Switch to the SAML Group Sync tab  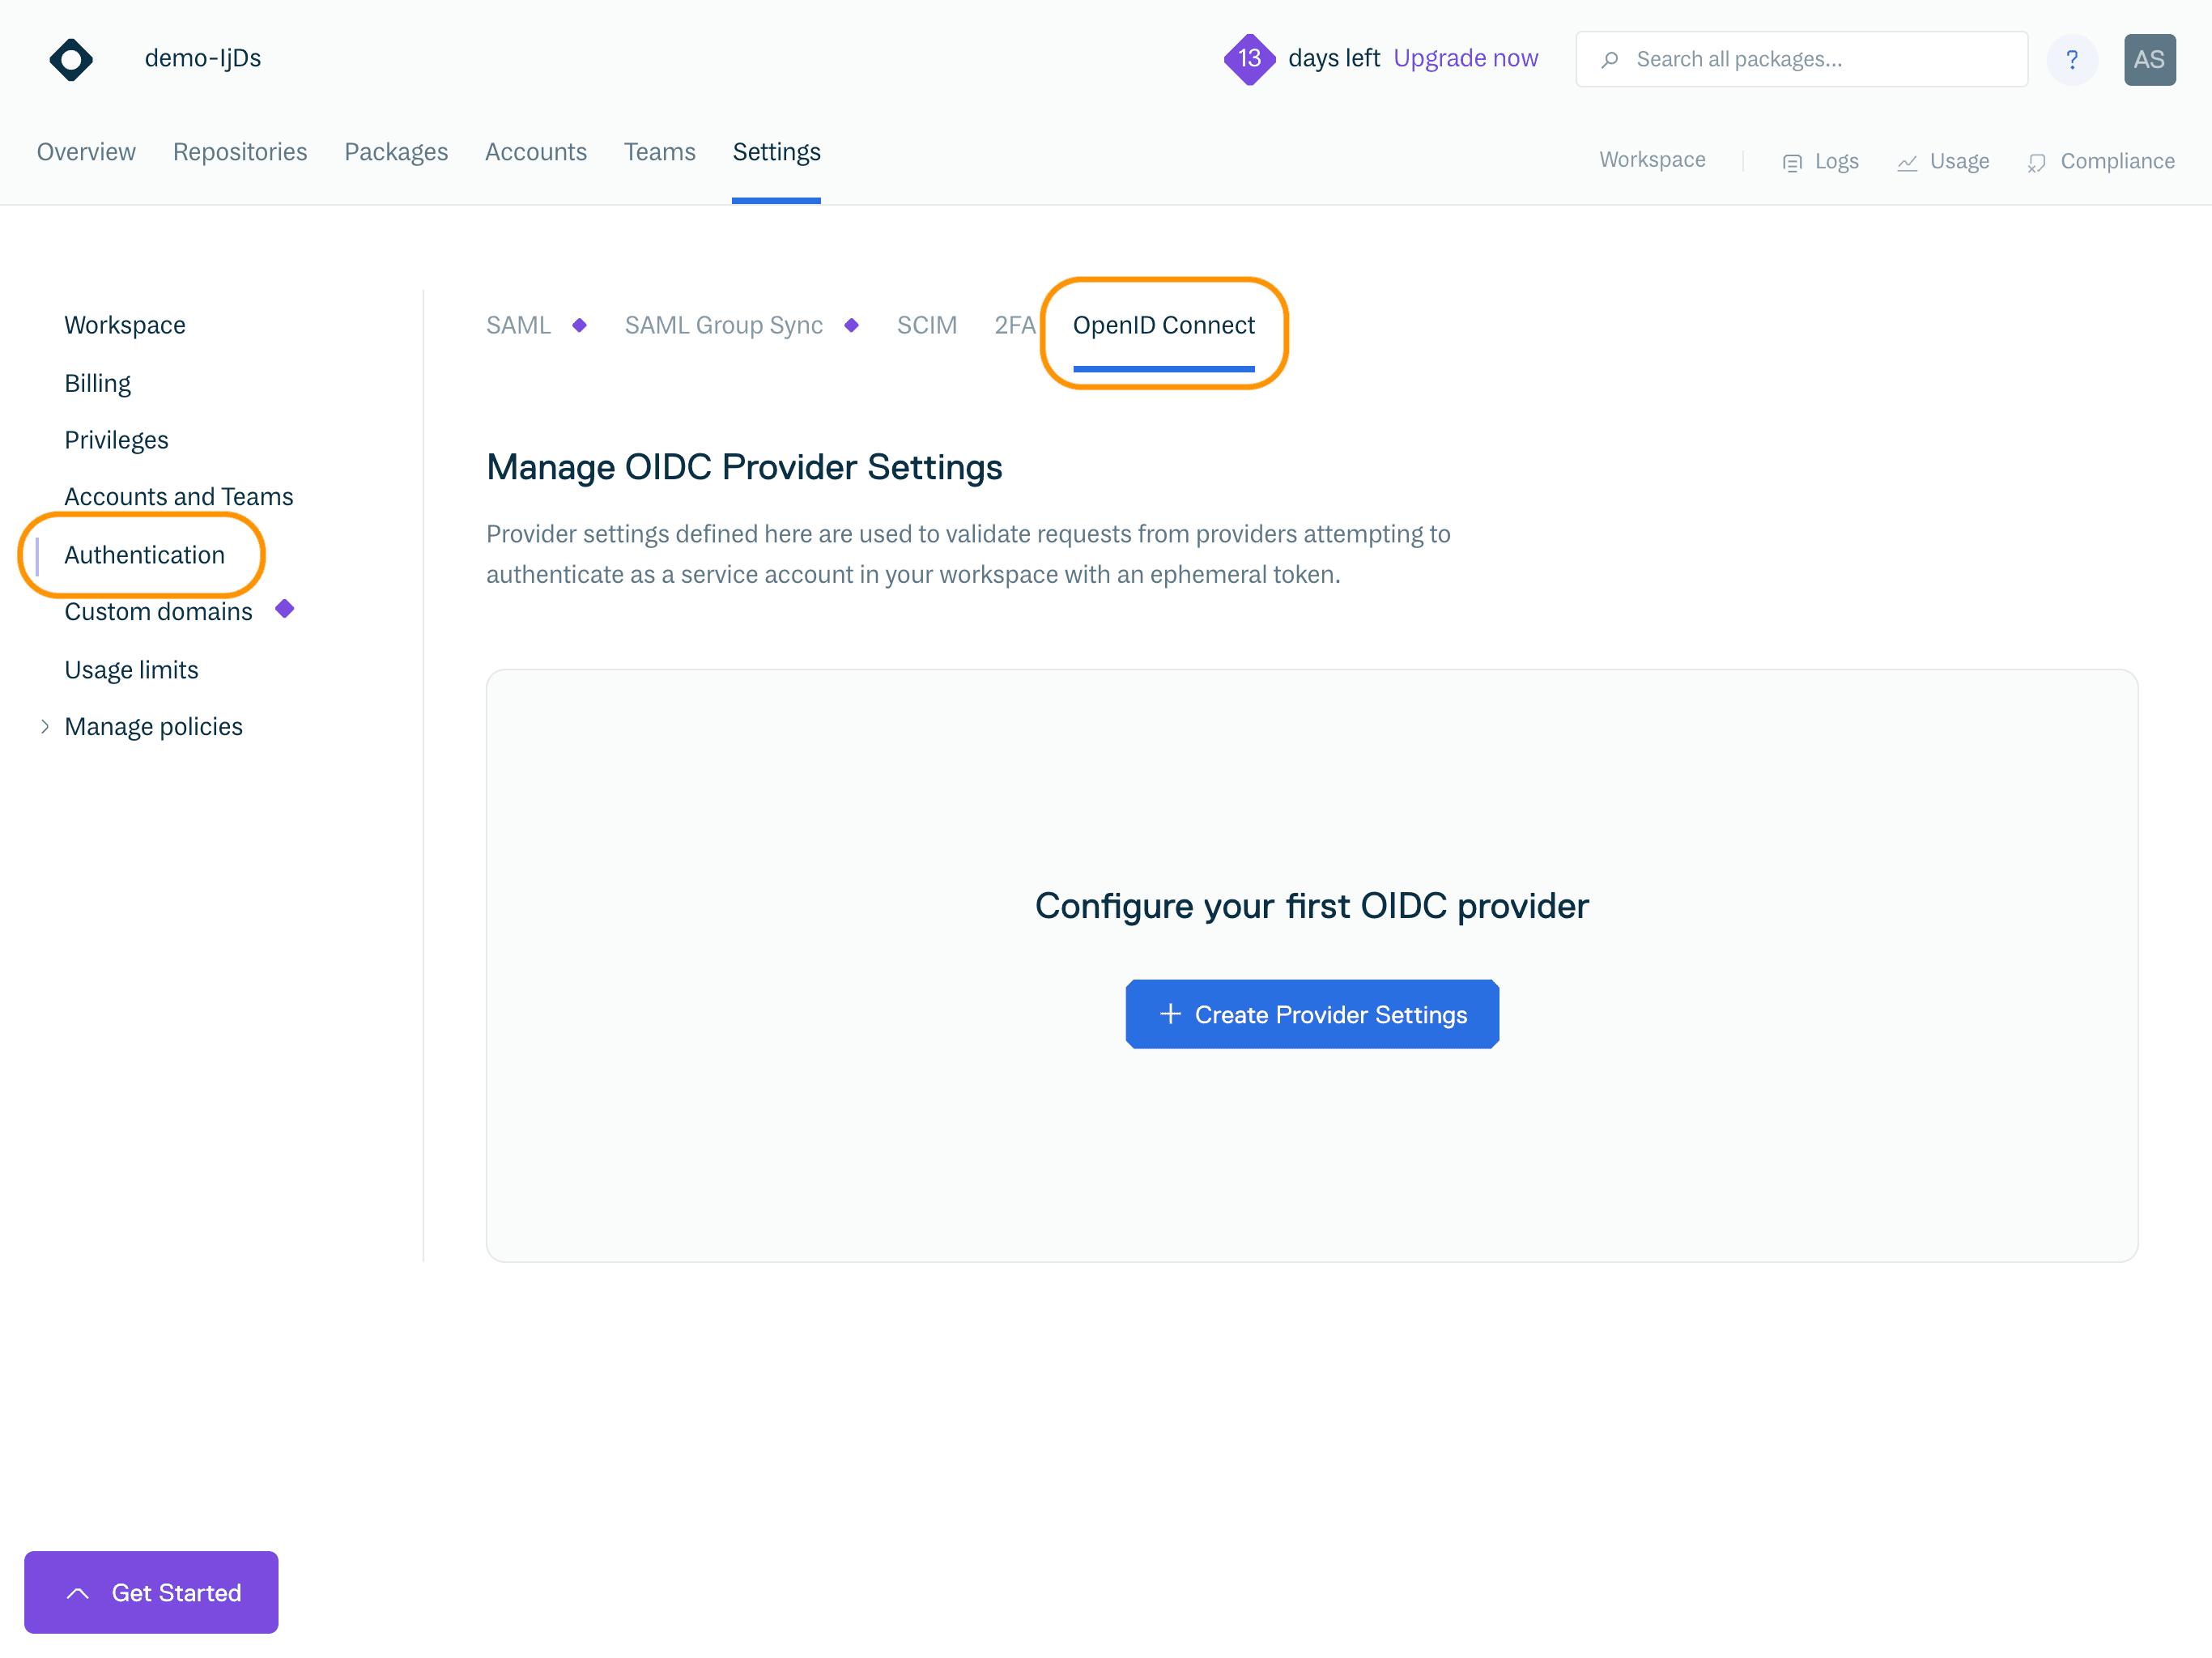723,325
